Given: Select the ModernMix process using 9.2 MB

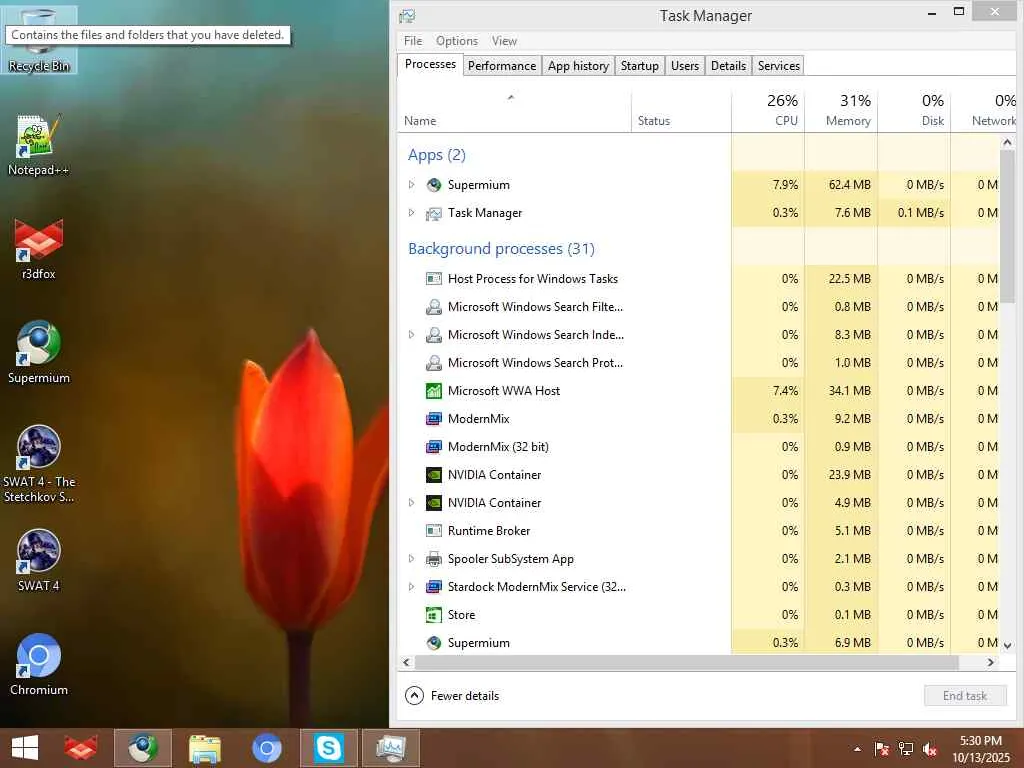Looking at the screenshot, I should click(x=698, y=419).
